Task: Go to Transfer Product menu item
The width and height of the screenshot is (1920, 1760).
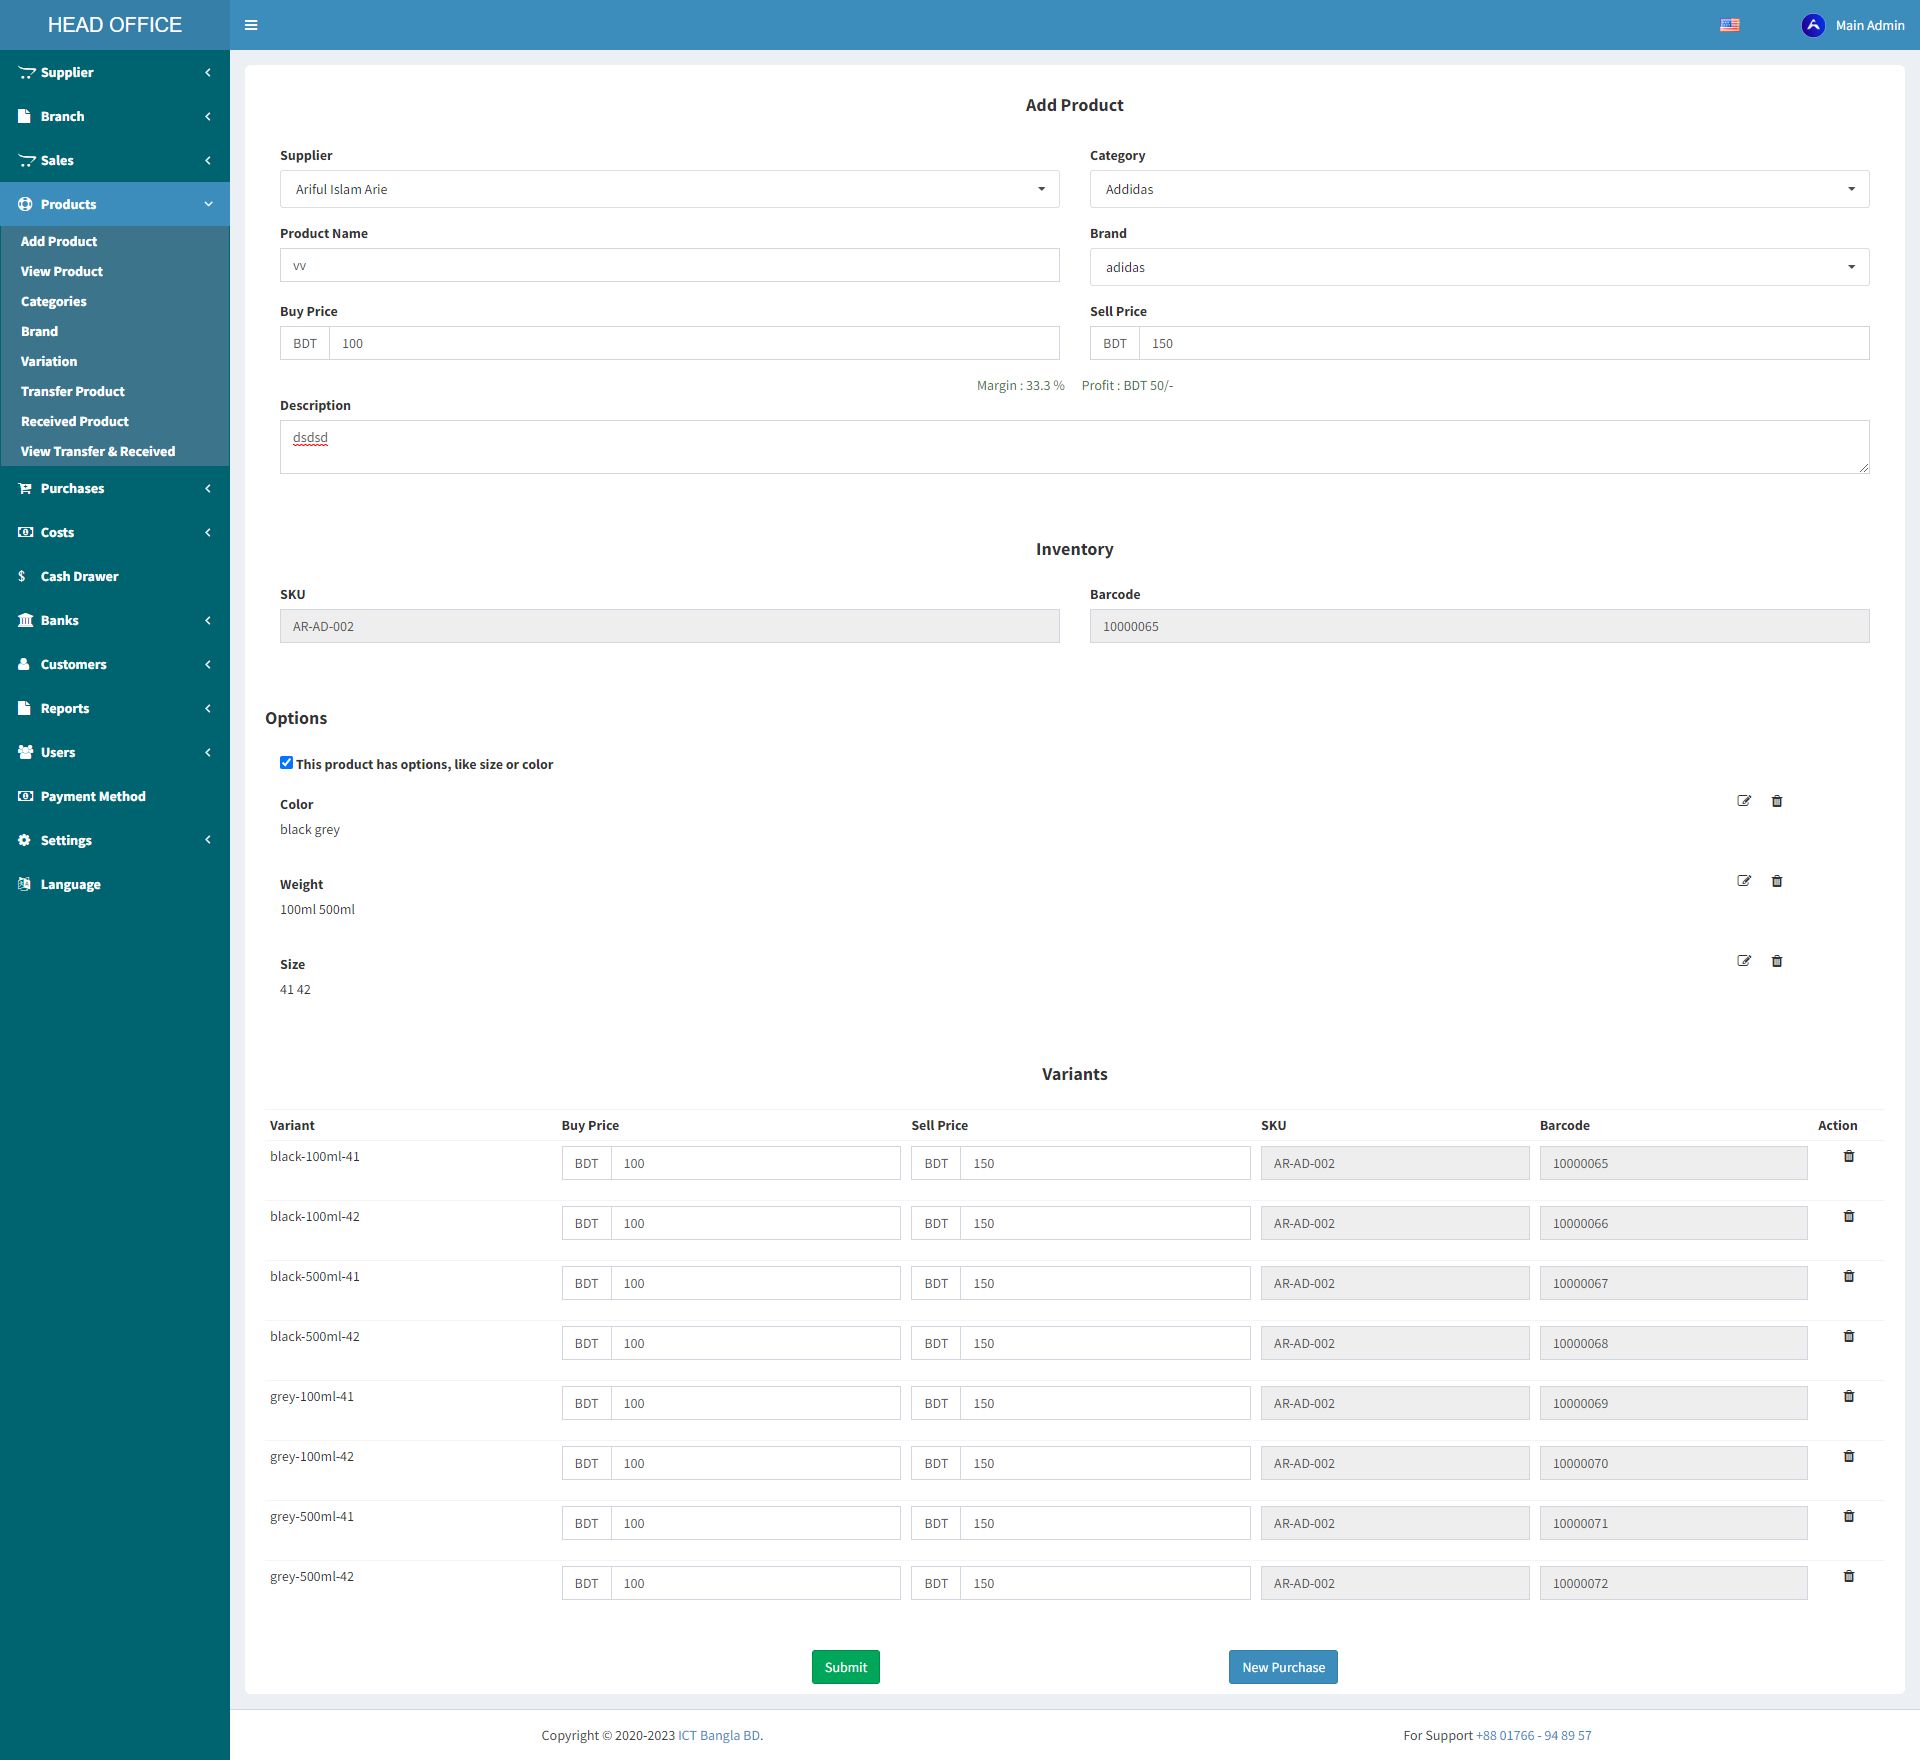Action: coord(73,391)
